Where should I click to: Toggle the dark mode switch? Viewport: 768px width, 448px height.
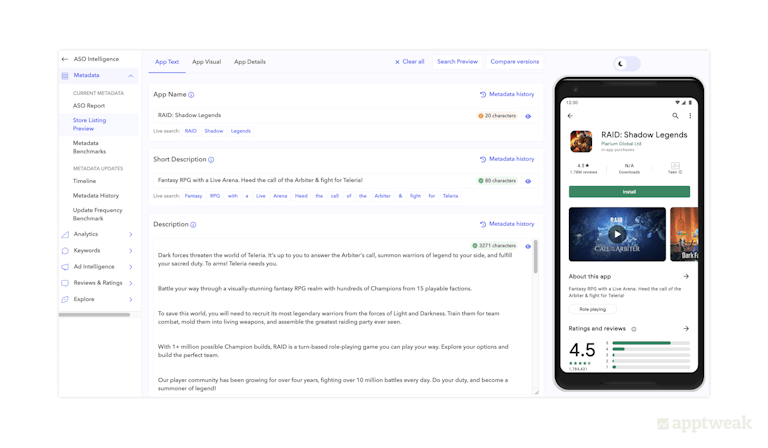(x=626, y=63)
